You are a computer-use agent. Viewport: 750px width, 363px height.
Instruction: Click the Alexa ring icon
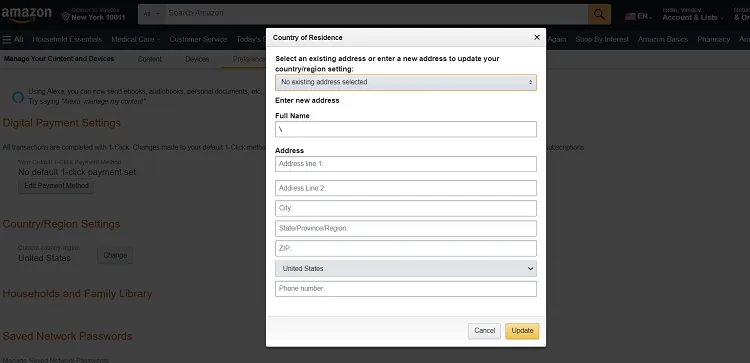tap(18, 98)
